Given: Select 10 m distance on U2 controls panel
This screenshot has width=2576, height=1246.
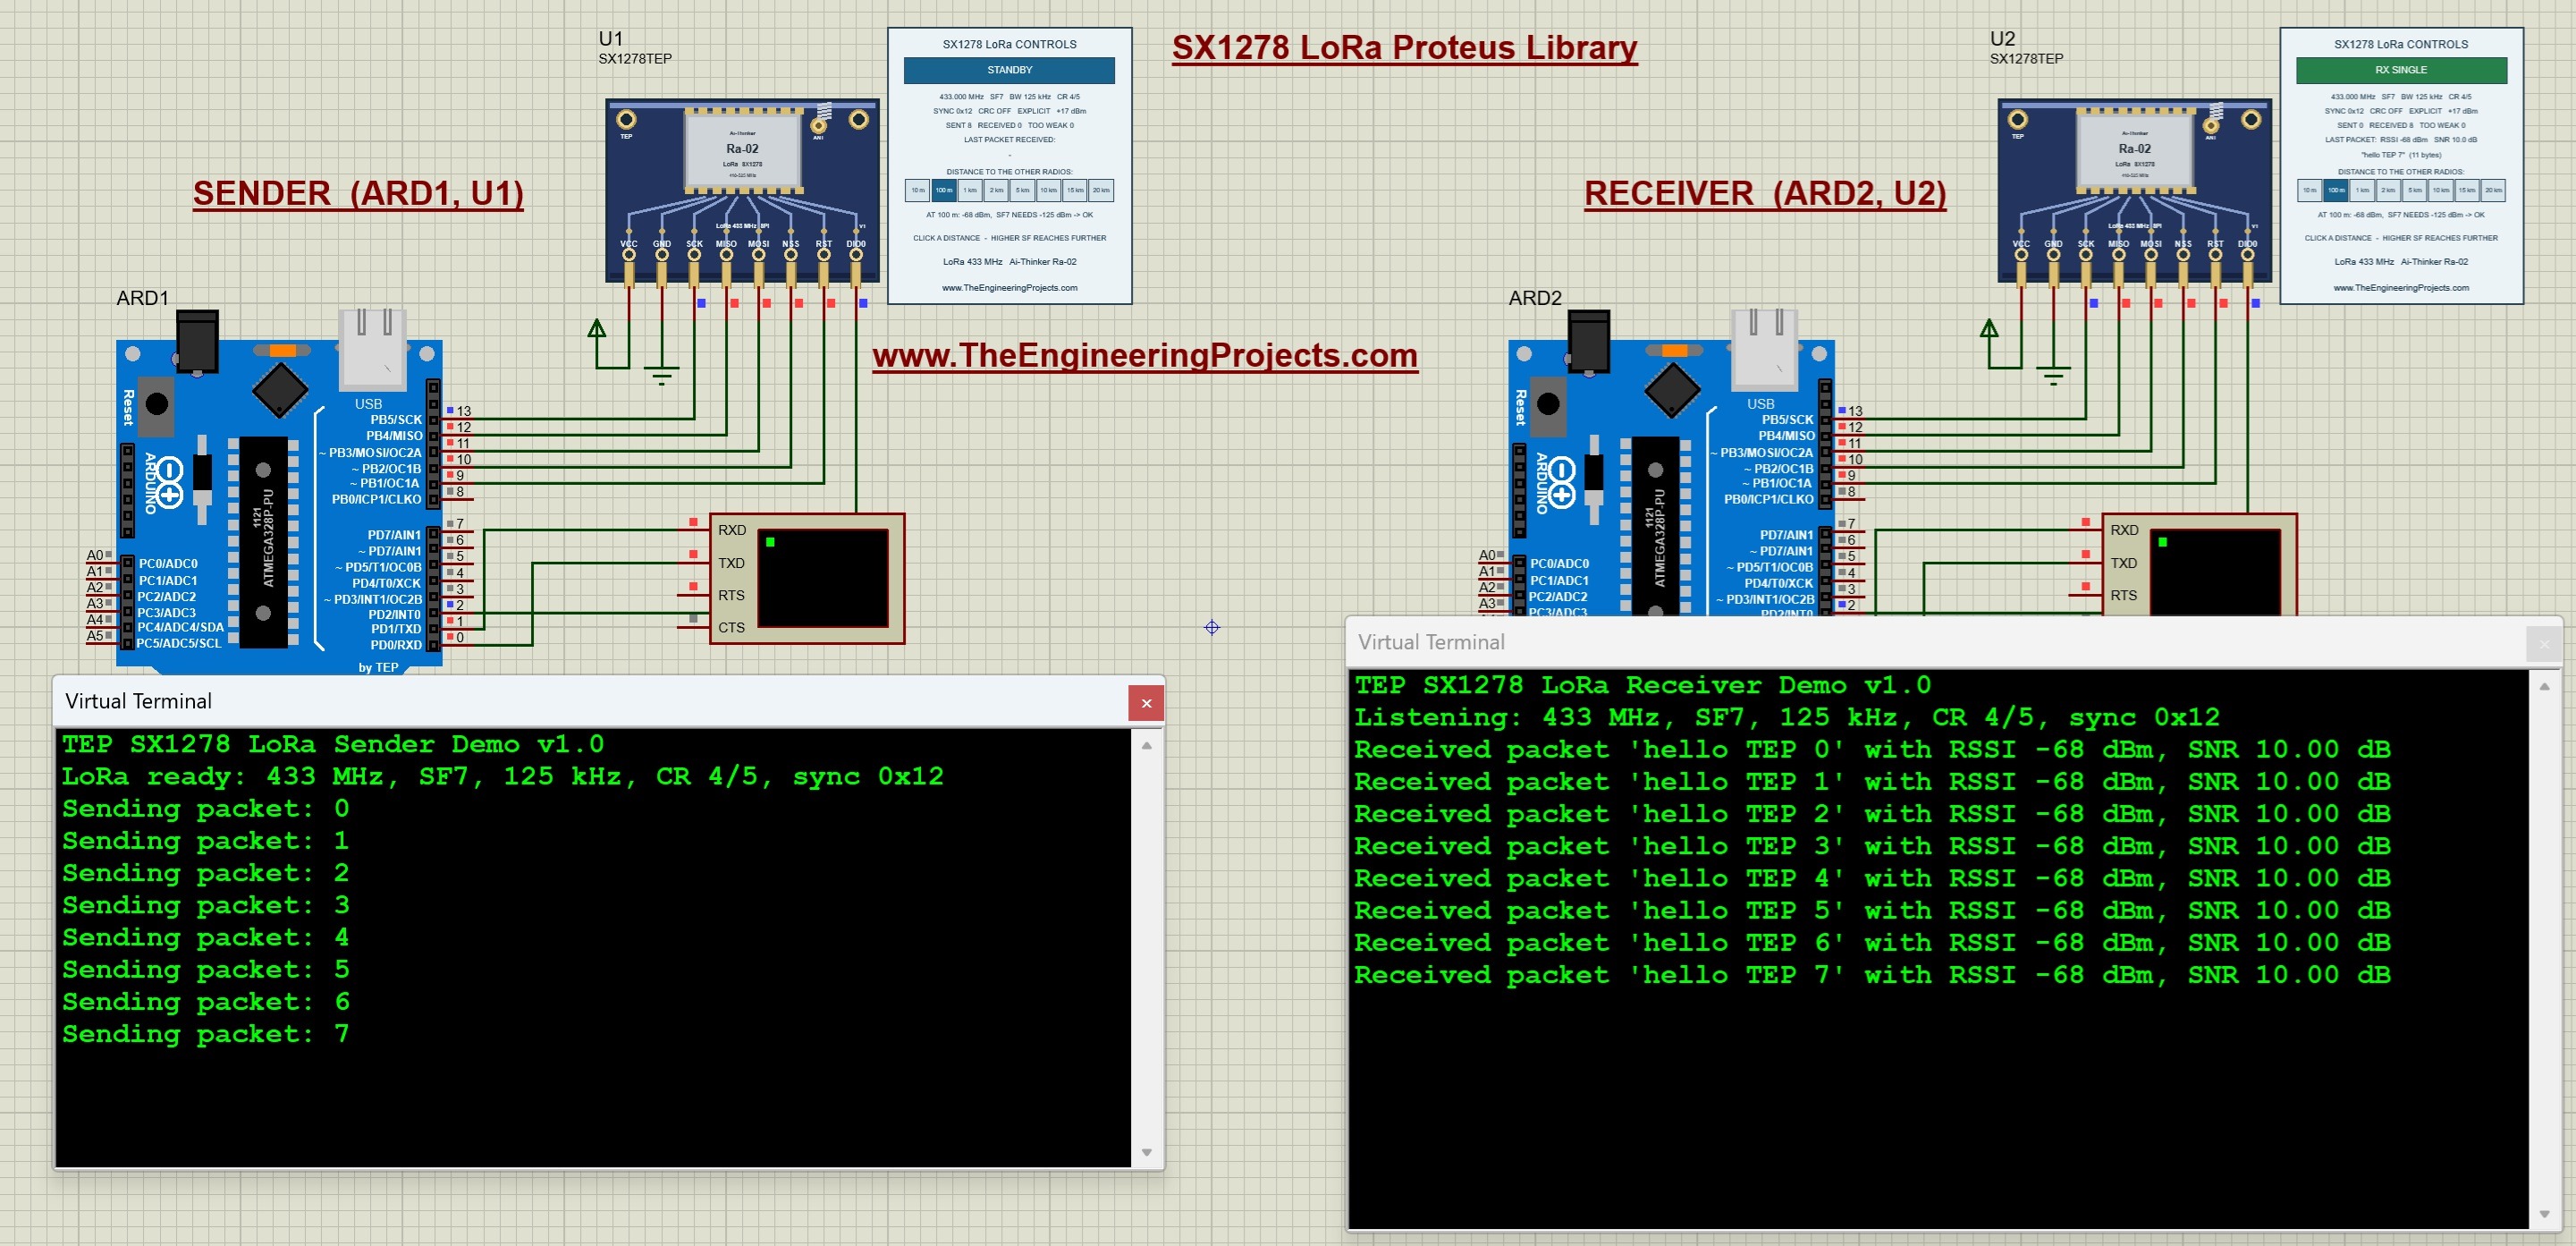Looking at the screenshot, I should tap(2310, 190).
